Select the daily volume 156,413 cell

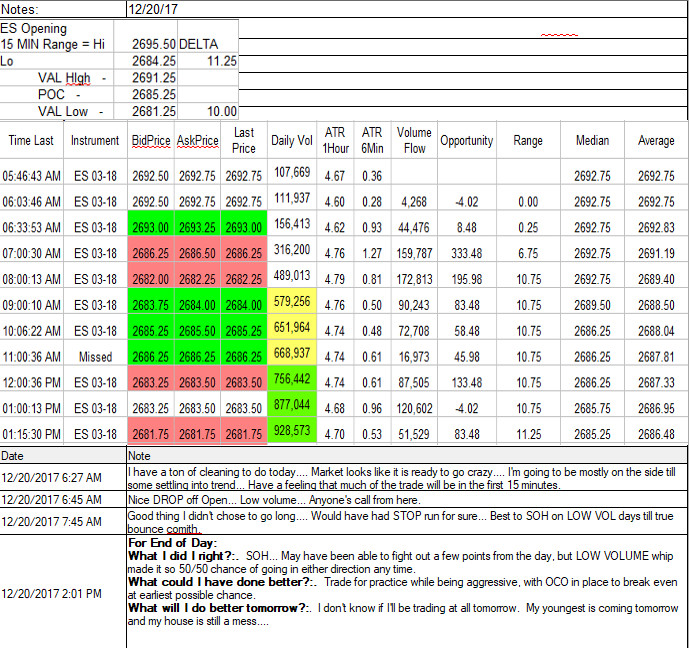[292, 224]
